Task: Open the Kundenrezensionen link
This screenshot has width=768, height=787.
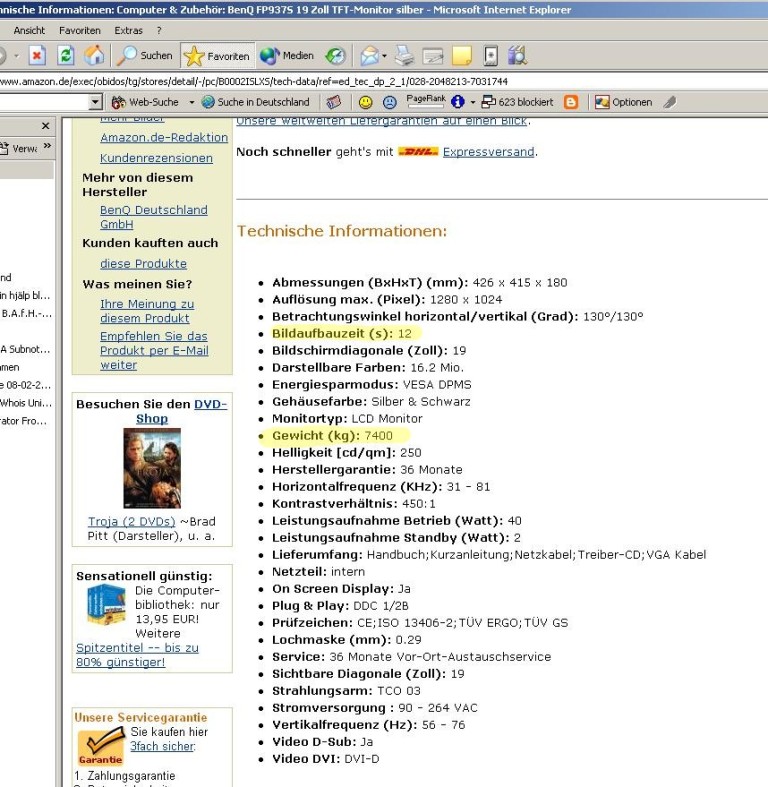Action: 156,158
